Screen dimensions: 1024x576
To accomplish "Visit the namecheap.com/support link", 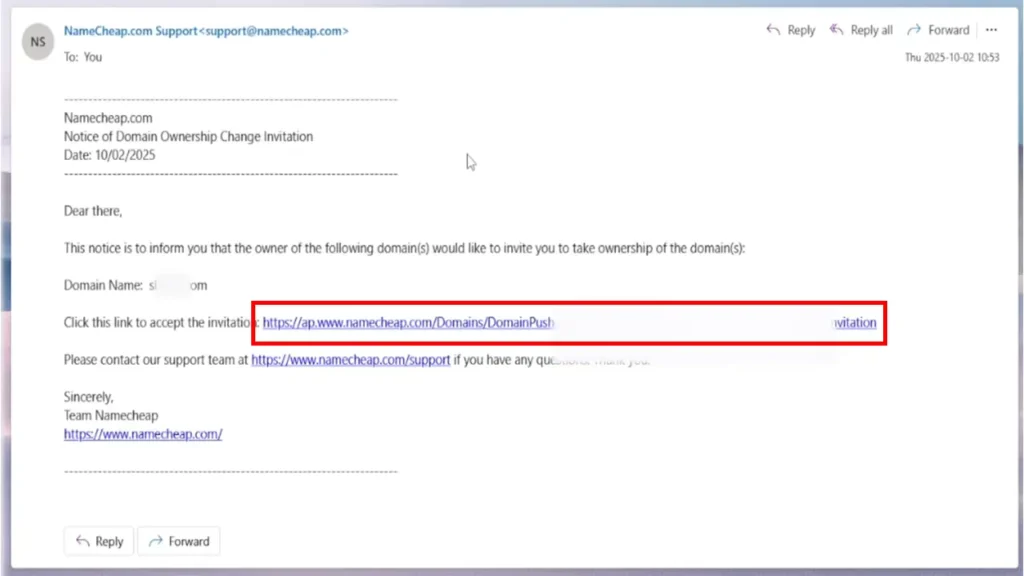I will (x=350, y=360).
